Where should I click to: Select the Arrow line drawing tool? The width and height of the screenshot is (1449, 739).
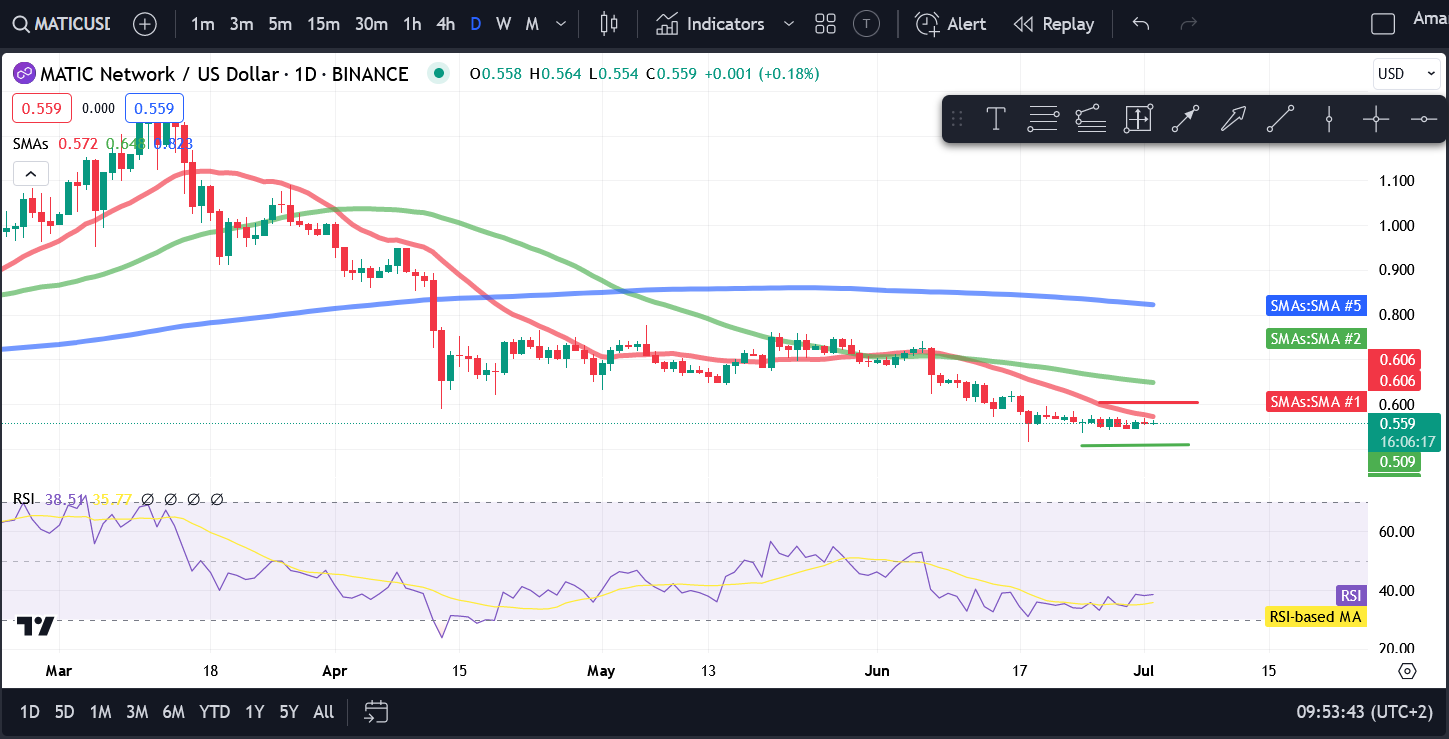click(1186, 120)
